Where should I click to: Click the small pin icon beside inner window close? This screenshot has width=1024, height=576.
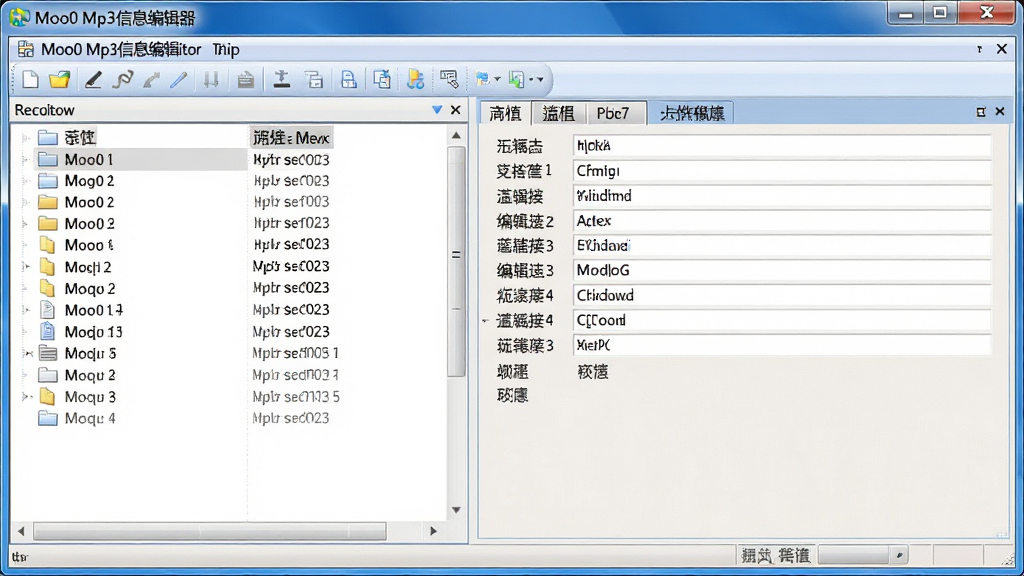pos(980,50)
